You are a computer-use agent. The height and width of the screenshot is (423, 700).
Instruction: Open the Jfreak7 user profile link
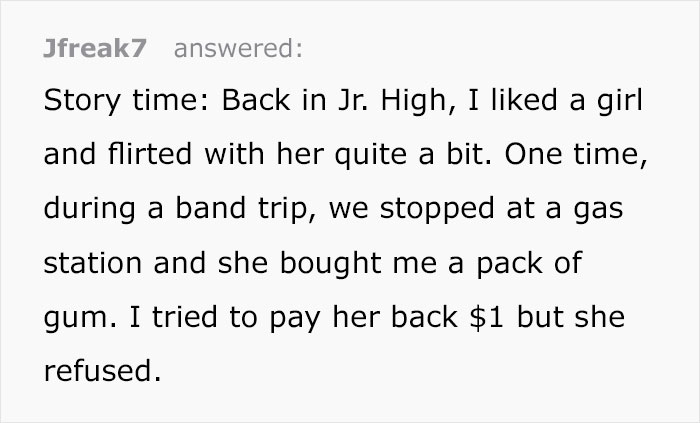(x=95, y=48)
